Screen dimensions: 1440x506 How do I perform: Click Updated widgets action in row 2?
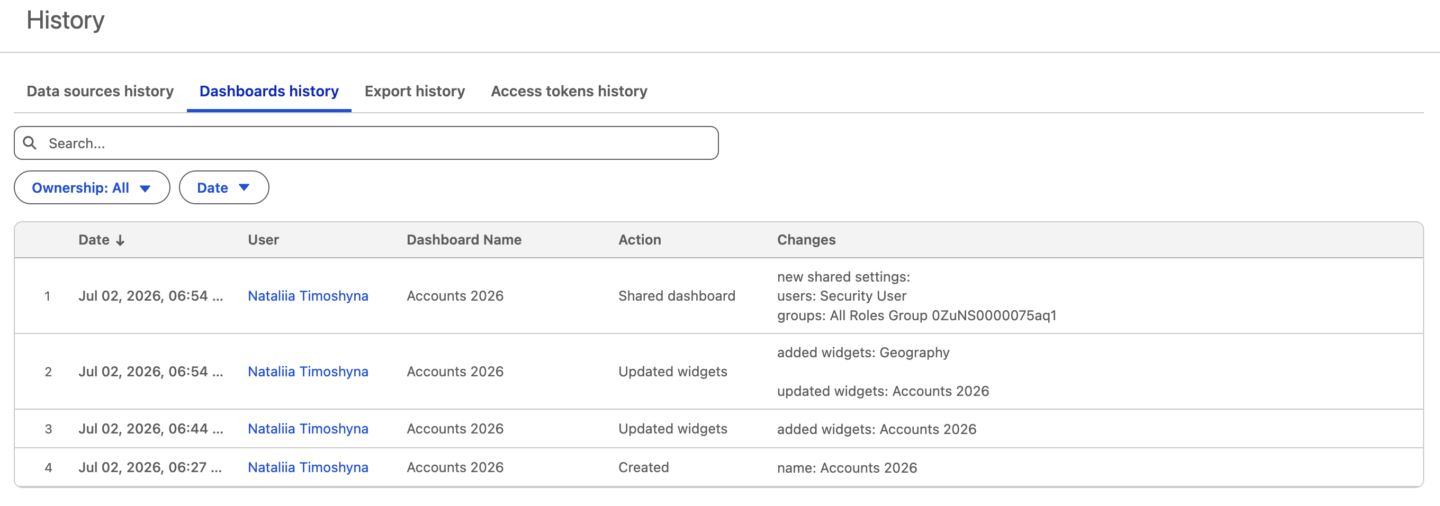click(x=673, y=372)
